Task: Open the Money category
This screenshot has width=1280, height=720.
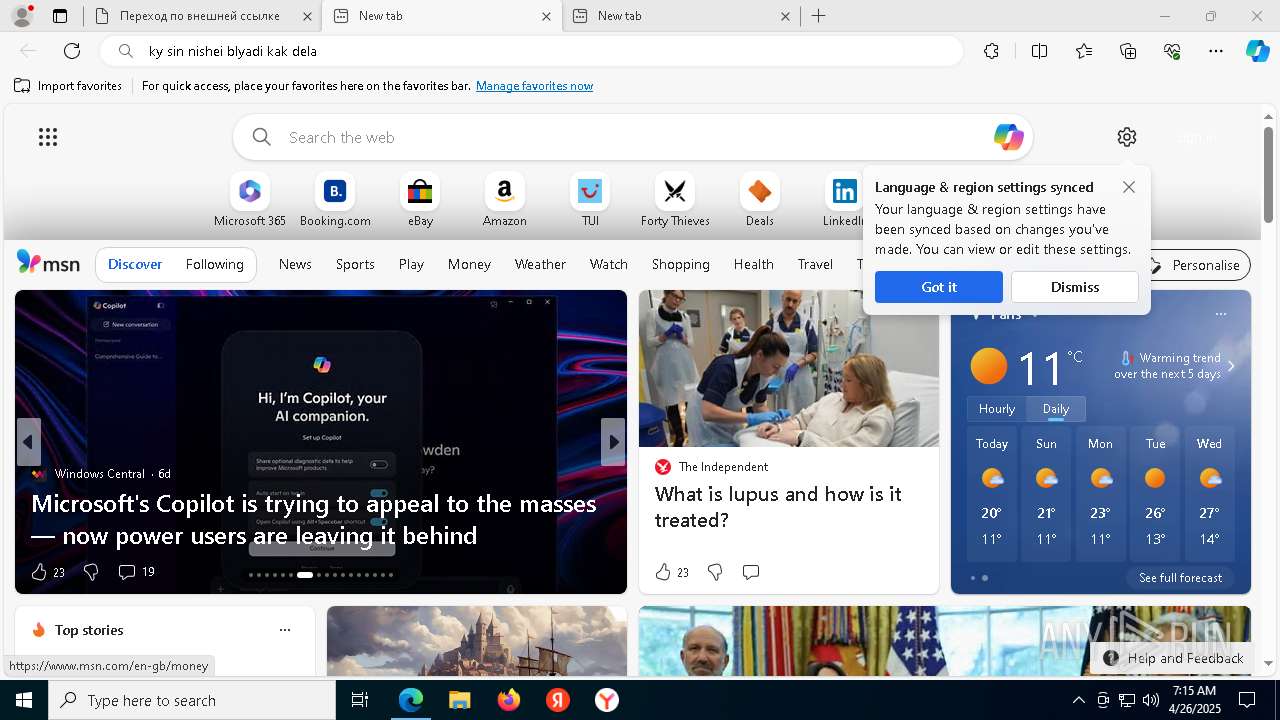Action: point(469,265)
